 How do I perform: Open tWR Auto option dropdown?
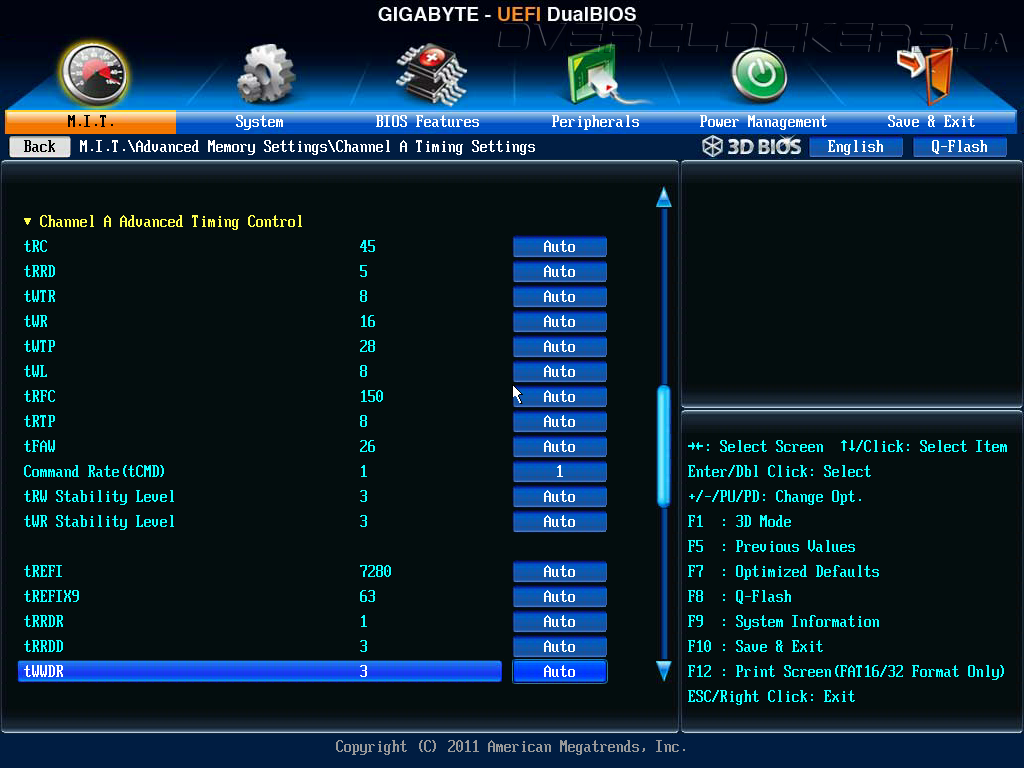pos(560,322)
